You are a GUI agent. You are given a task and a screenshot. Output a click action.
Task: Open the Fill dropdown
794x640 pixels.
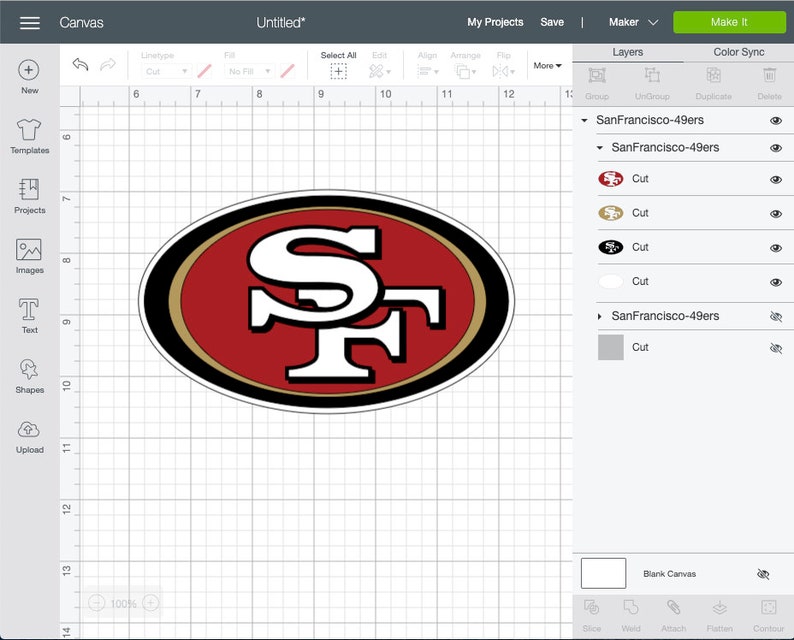click(x=249, y=71)
